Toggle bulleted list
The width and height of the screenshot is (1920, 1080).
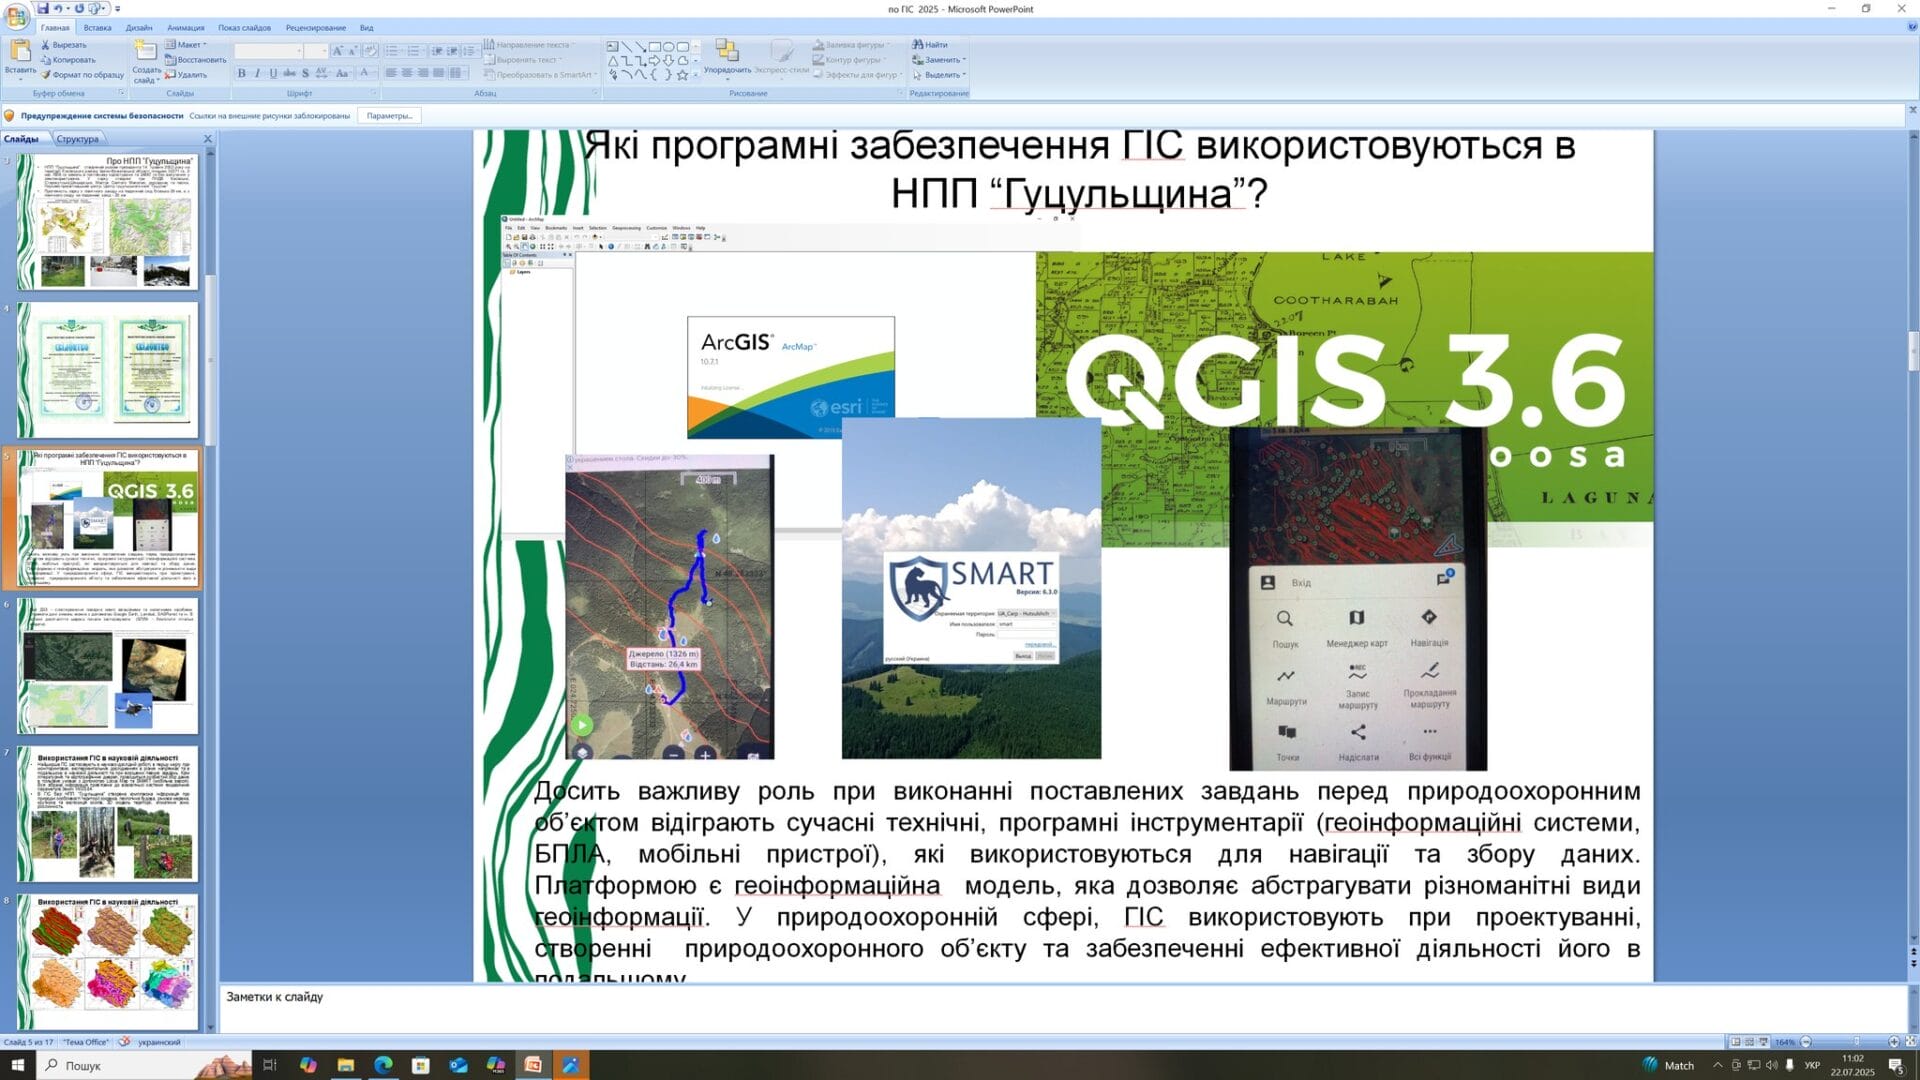click(x=394, y=51)
